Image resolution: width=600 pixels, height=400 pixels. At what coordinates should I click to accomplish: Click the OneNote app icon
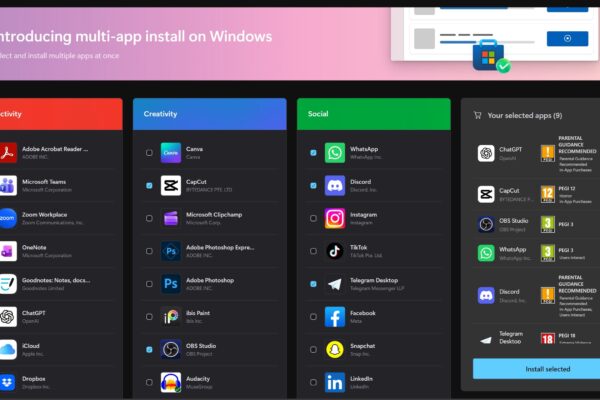click(x=8, y=251)
